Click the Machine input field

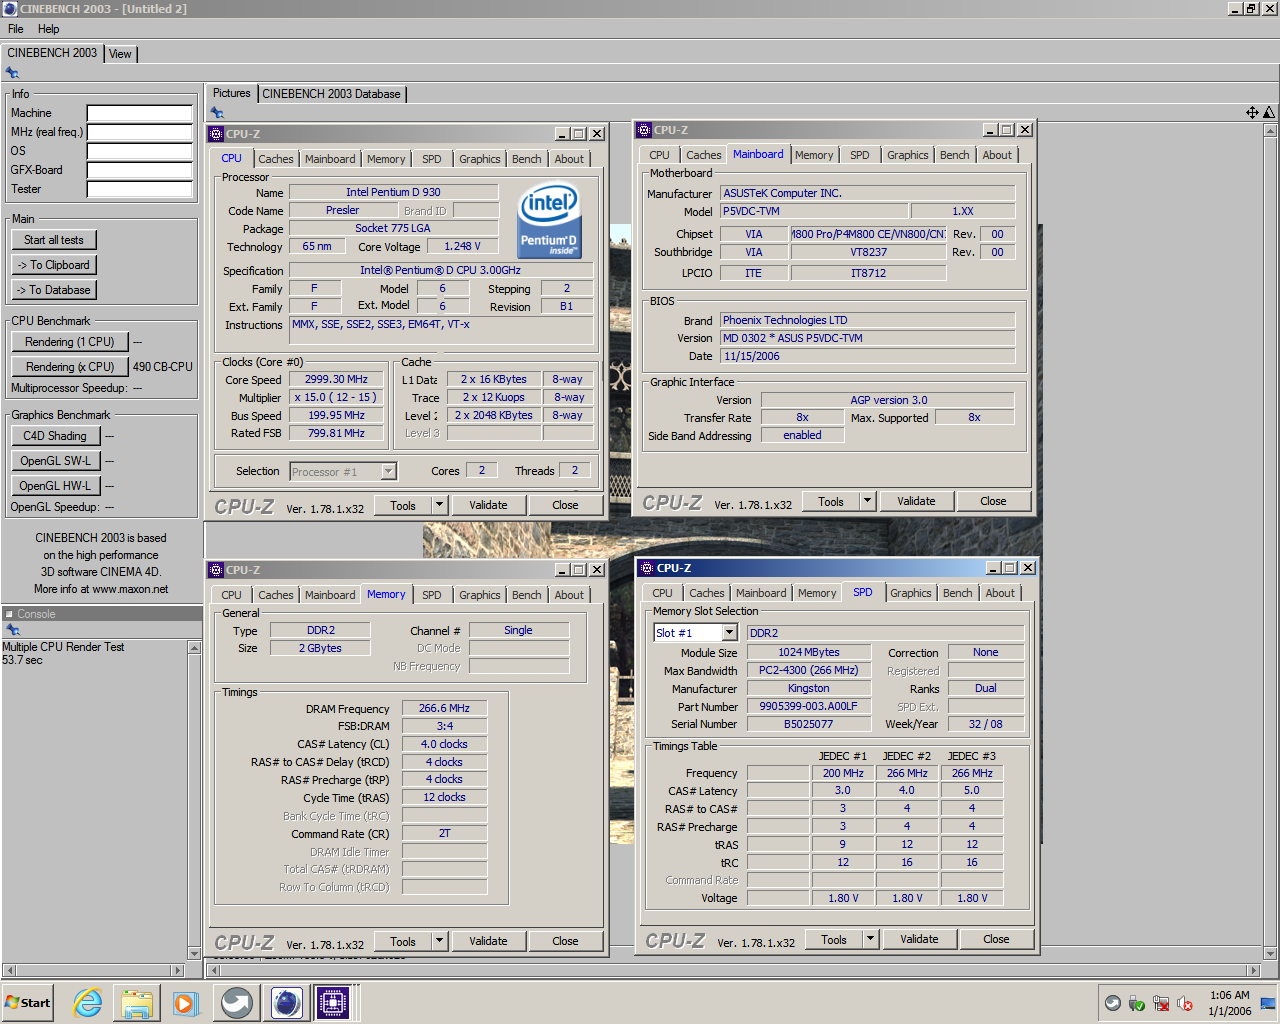pos(140,113)
